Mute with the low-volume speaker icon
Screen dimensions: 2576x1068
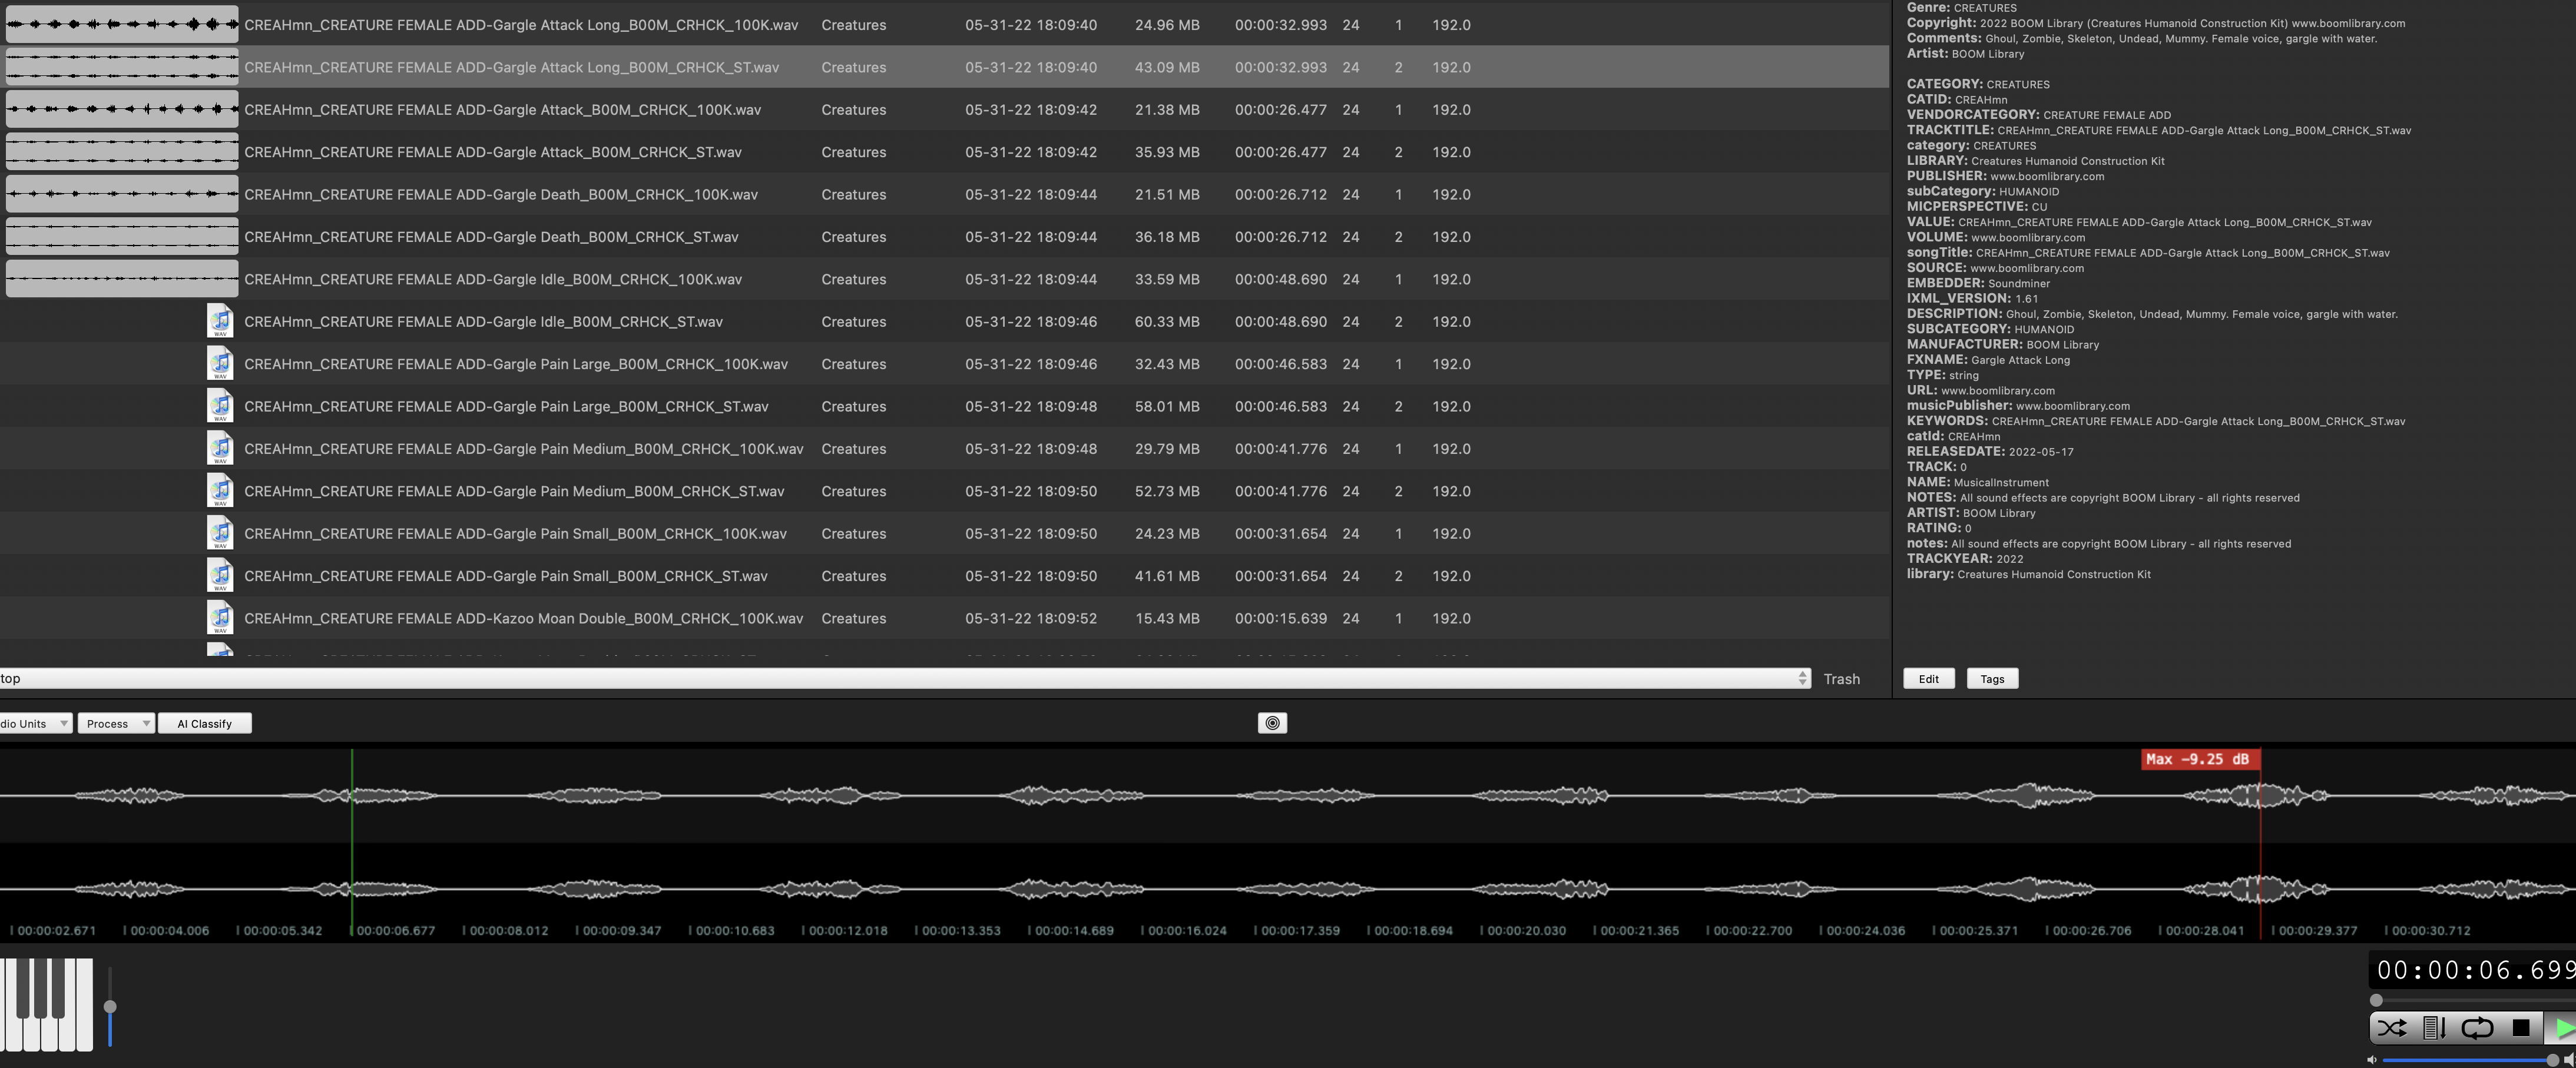2372,1060
